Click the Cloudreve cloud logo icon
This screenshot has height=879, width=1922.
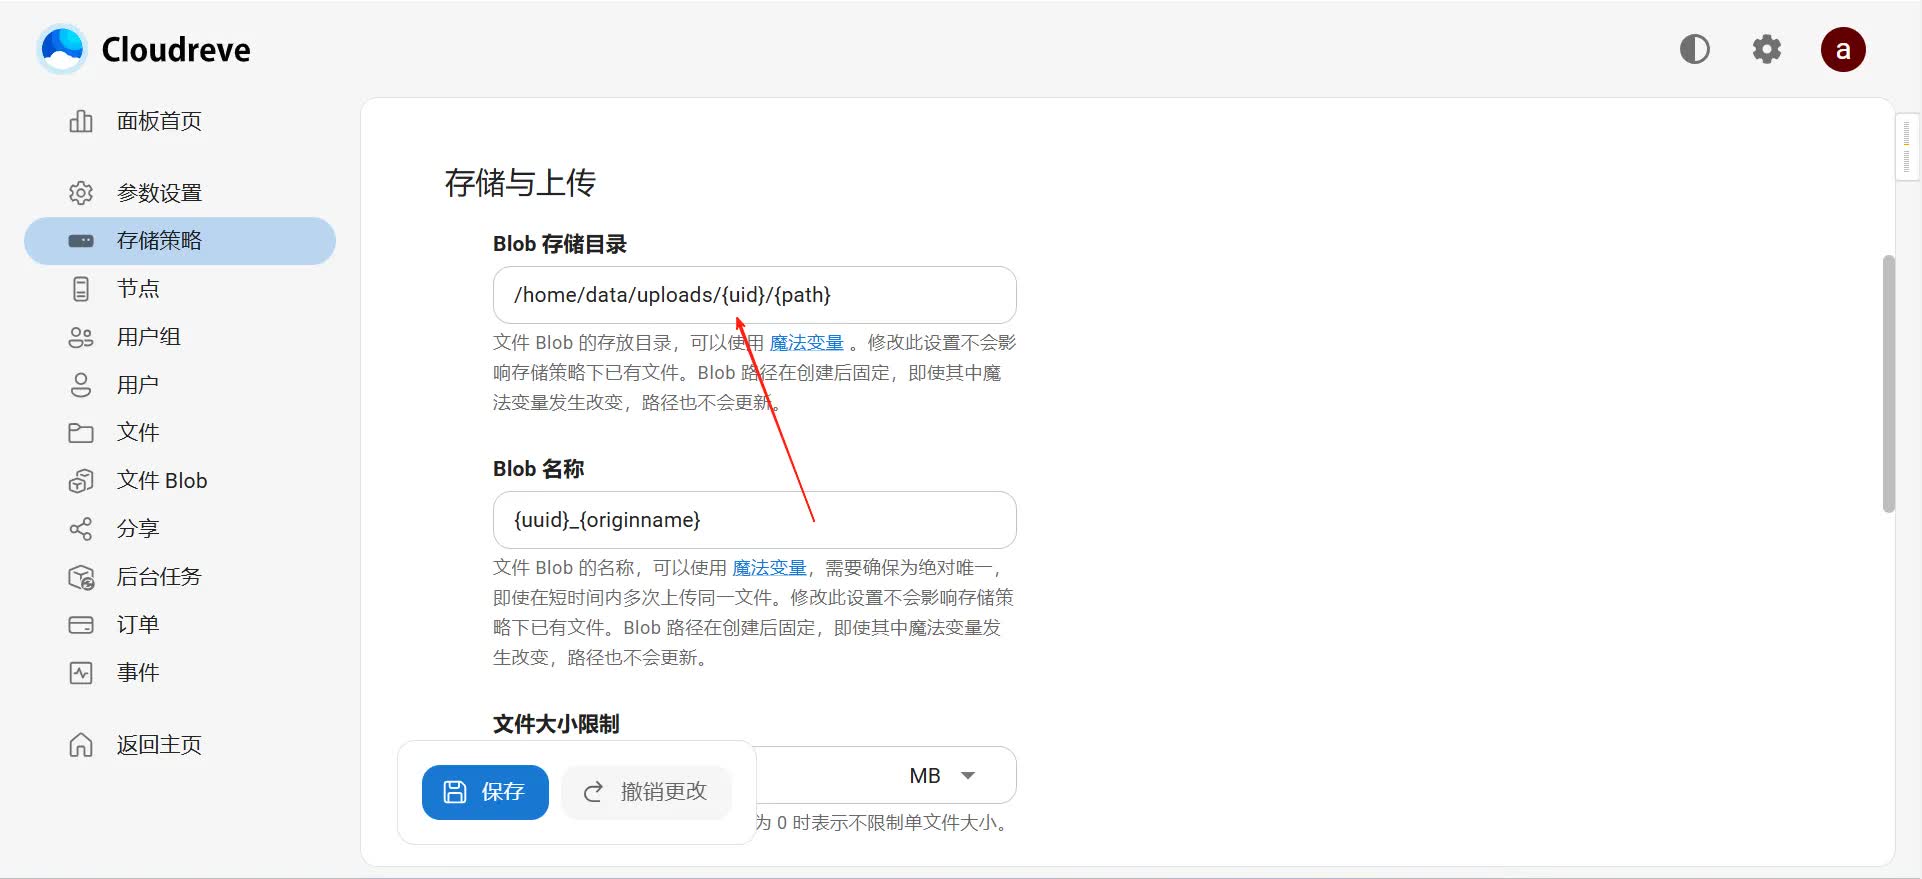pos(62,49)
